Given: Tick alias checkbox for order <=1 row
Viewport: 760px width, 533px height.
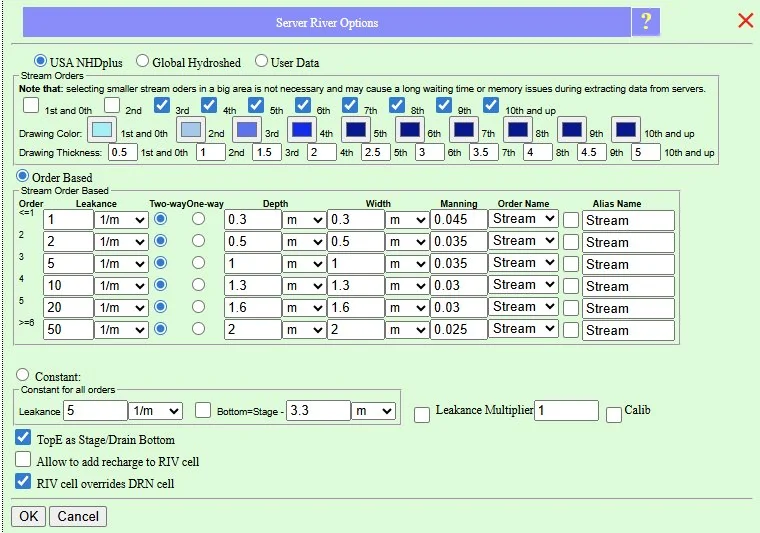Looking at the screenshot, I should click(x=571, y=220).
